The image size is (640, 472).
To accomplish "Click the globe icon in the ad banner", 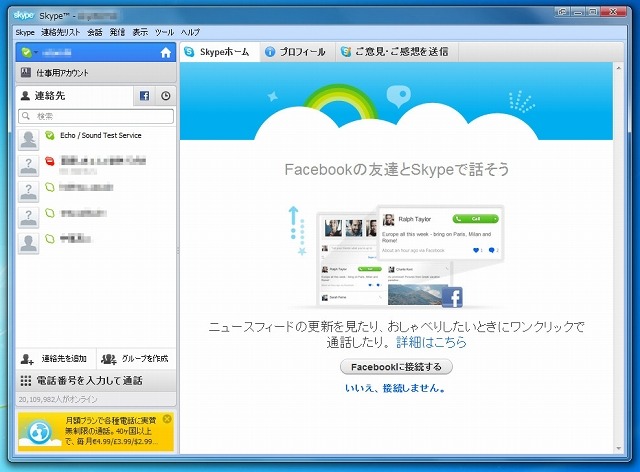I will (39, 432).
